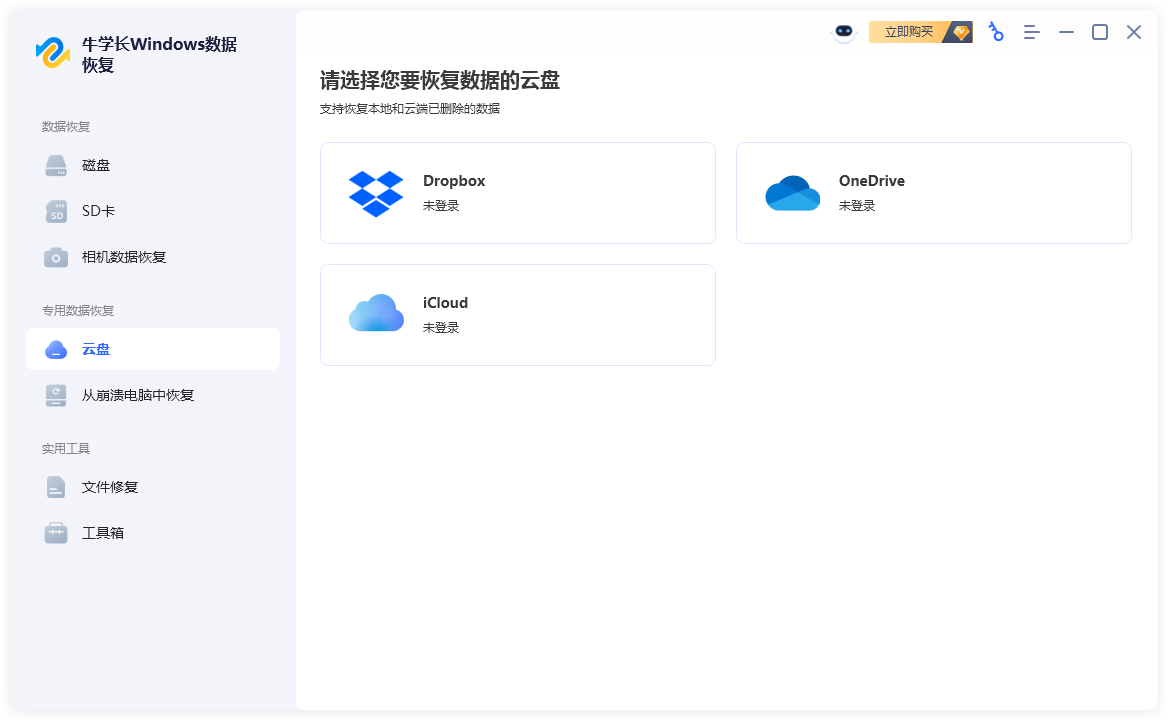Click the Dropbox logo icon
The height and width of the screenshot is (721, 1169).
point(376,193)
